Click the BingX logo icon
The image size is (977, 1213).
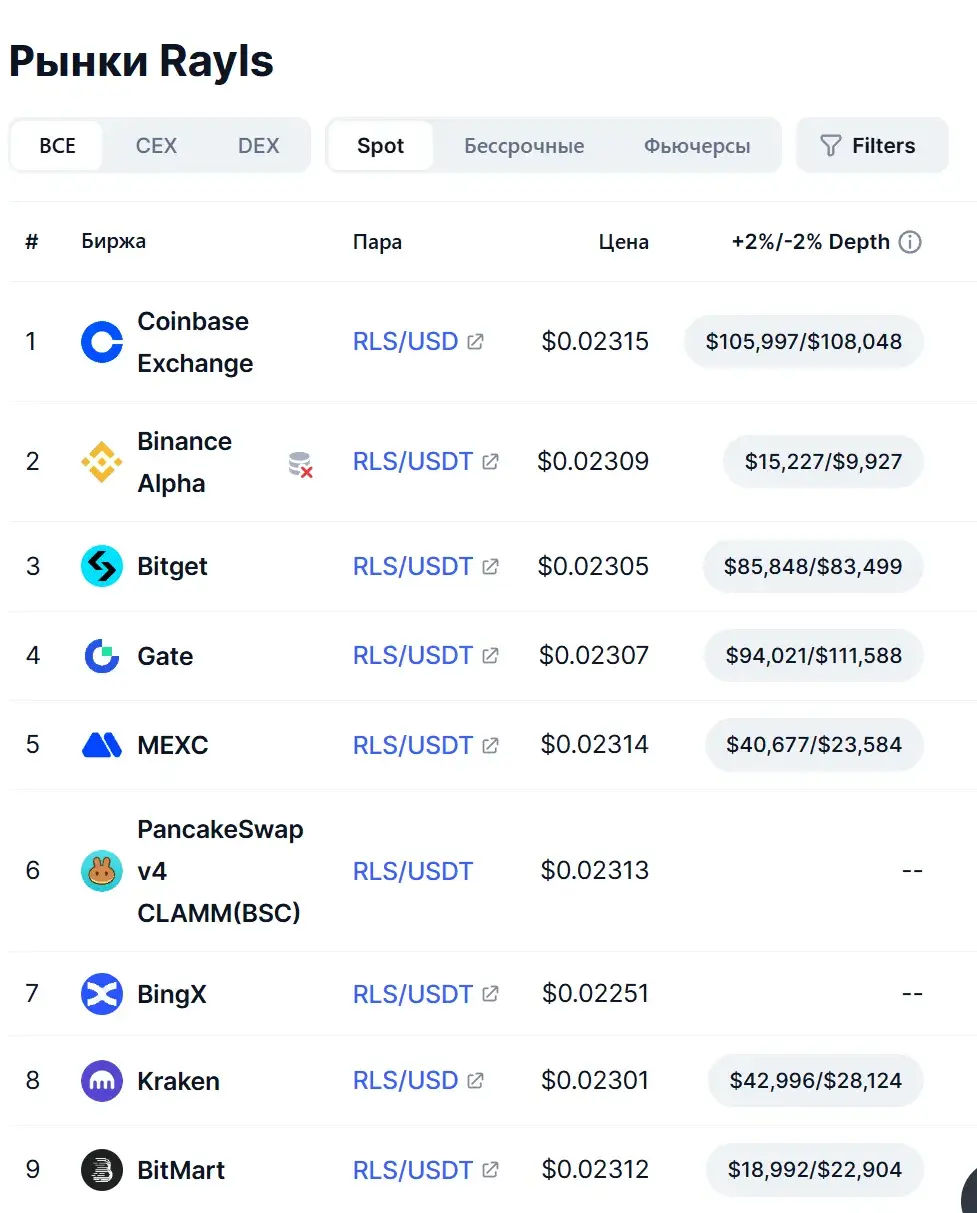point(102,994)
